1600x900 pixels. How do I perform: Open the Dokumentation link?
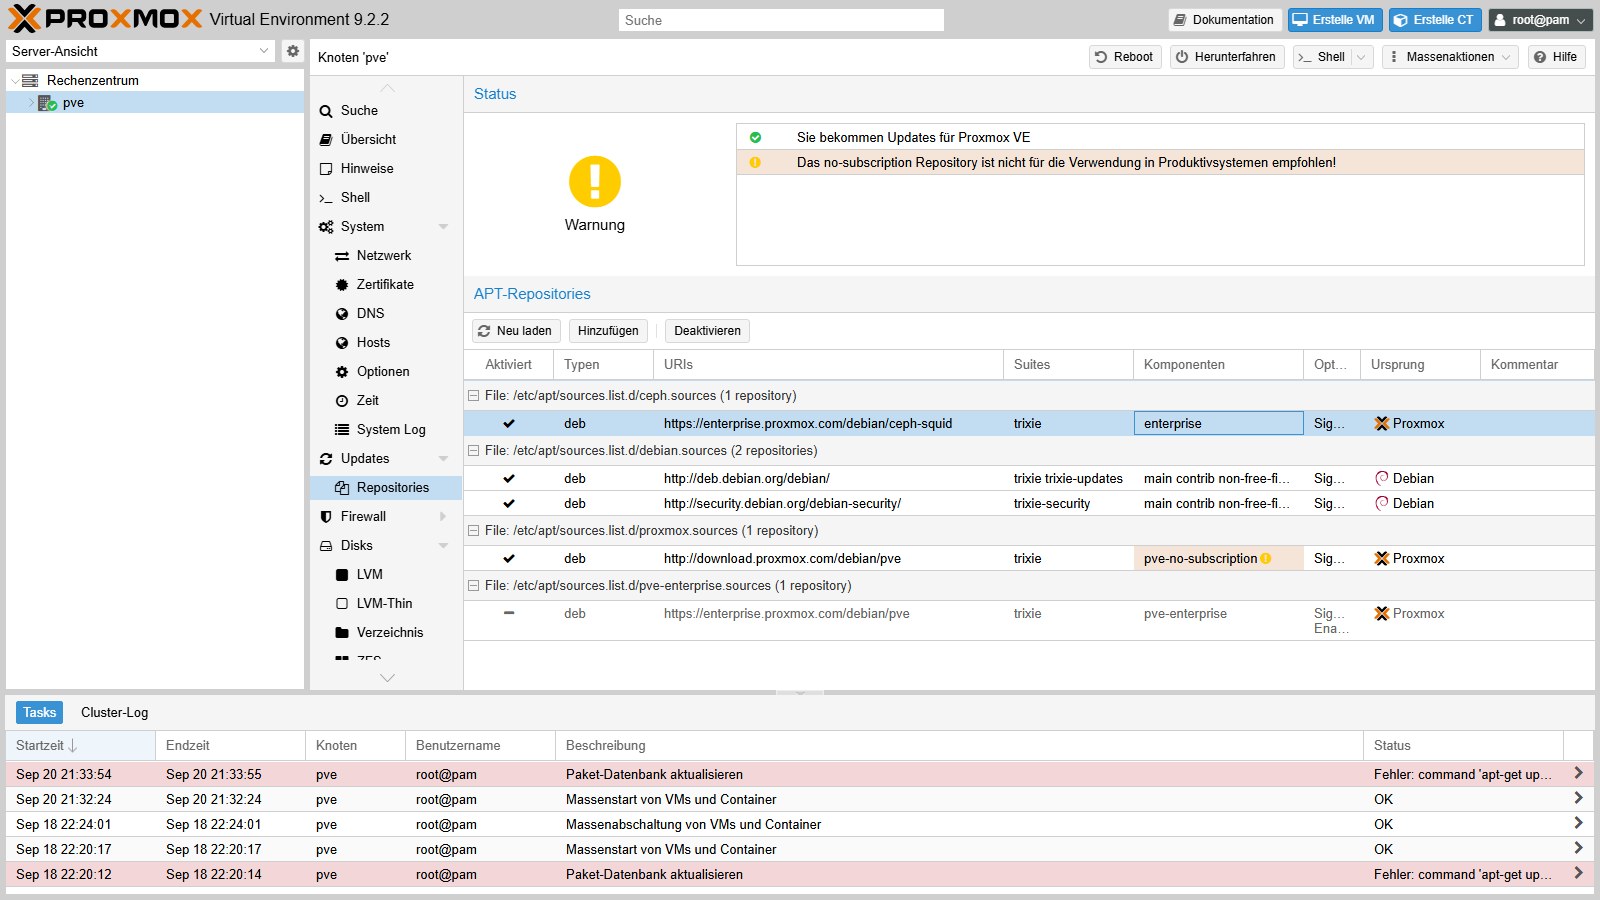click(x=1225, y=20)
